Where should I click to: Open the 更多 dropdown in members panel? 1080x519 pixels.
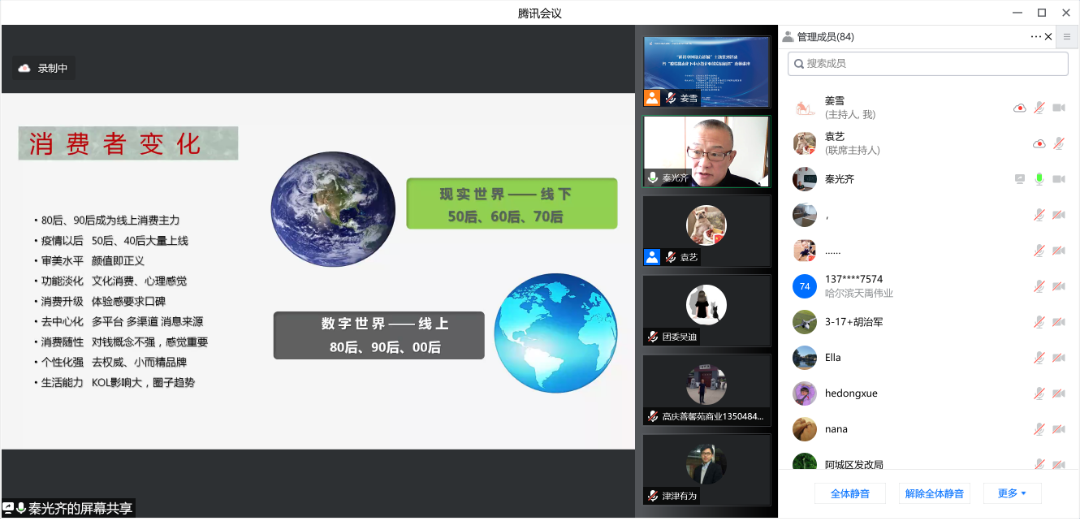(1012, 493)
